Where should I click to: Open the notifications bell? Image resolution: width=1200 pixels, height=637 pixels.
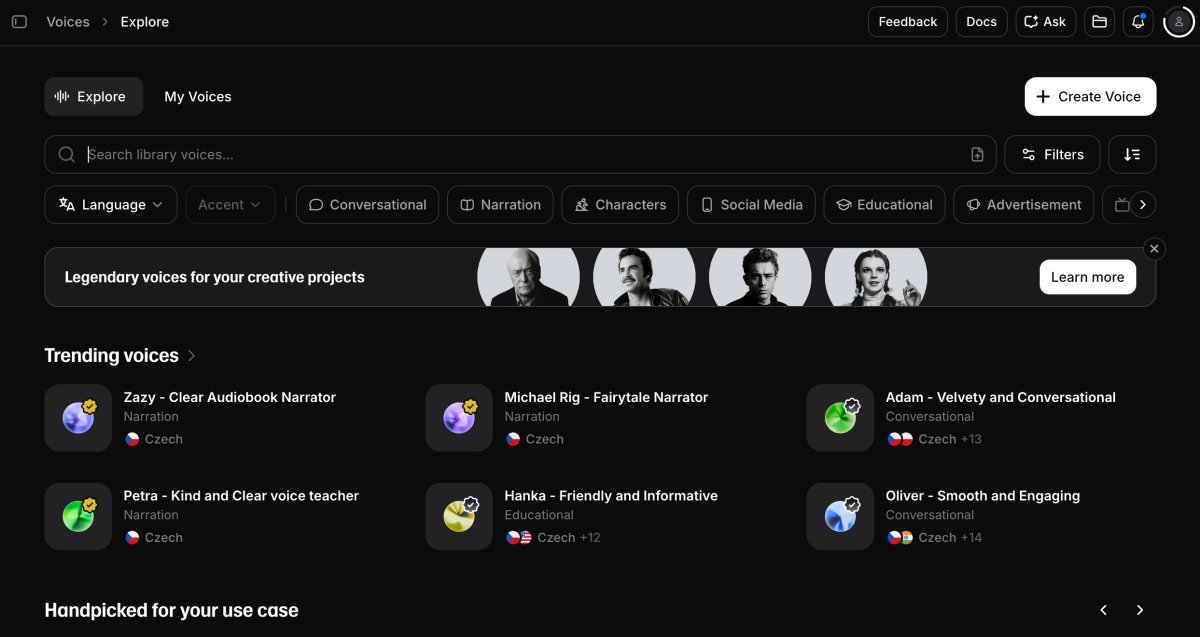(x=1138, y=21)
